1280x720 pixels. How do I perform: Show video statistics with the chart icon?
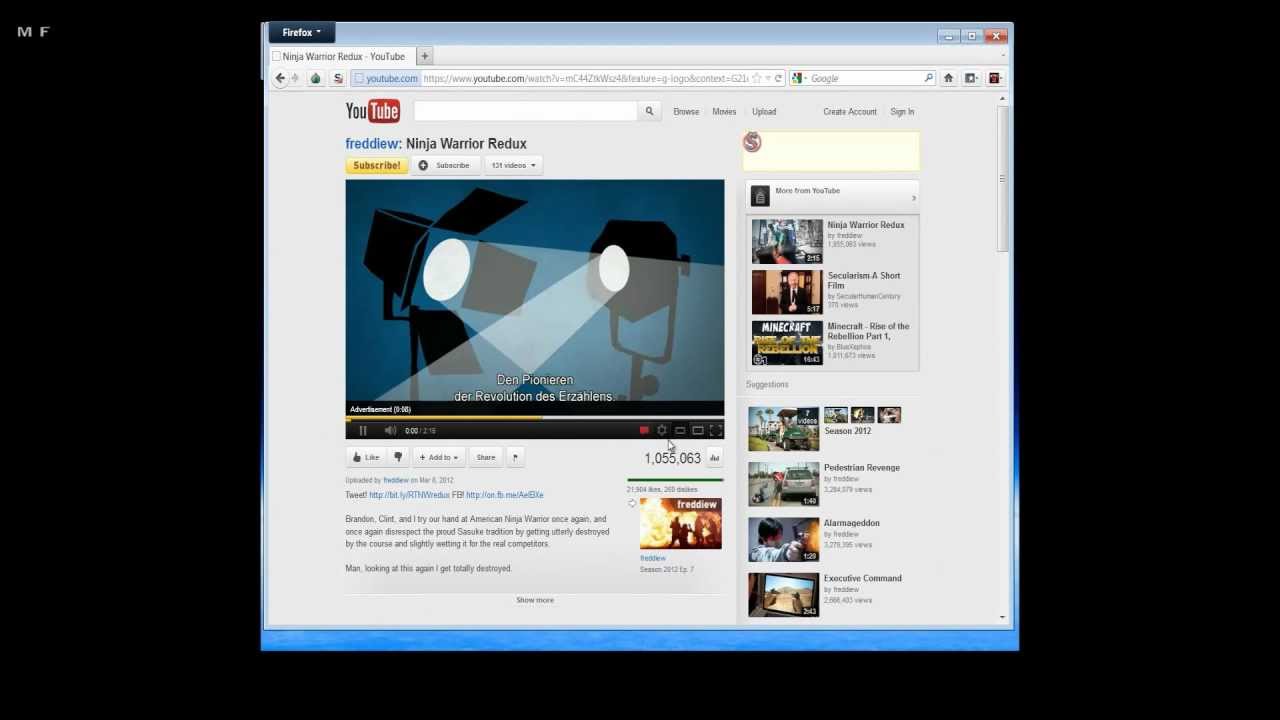click(715, 458)
